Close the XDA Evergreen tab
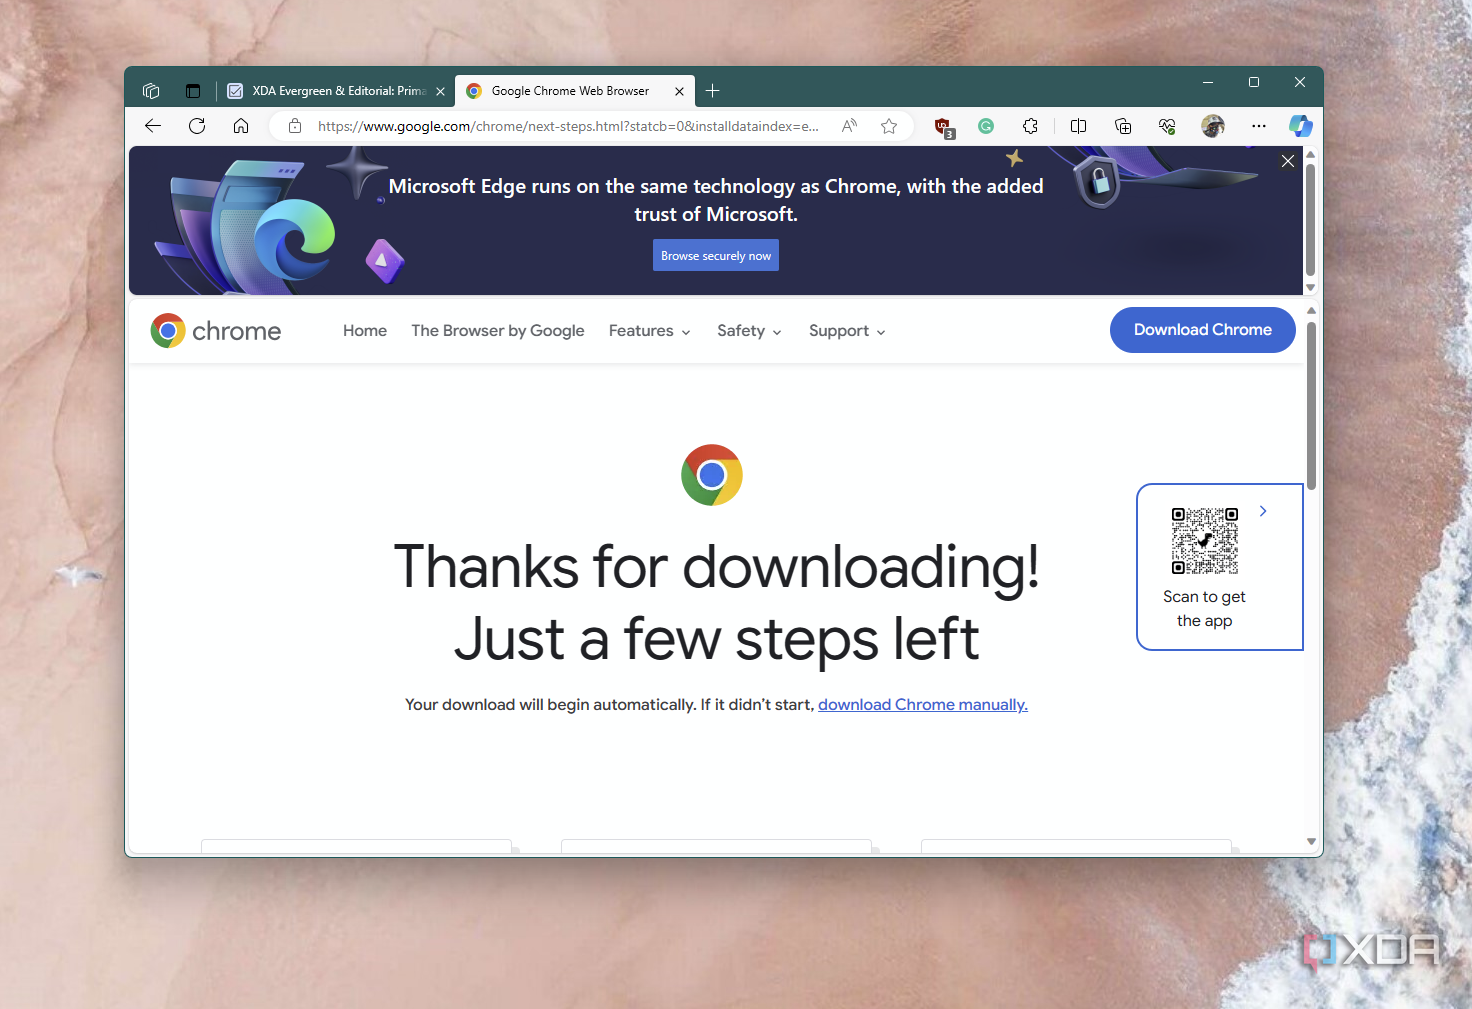 pyautogui.click(x=440, y=91)
